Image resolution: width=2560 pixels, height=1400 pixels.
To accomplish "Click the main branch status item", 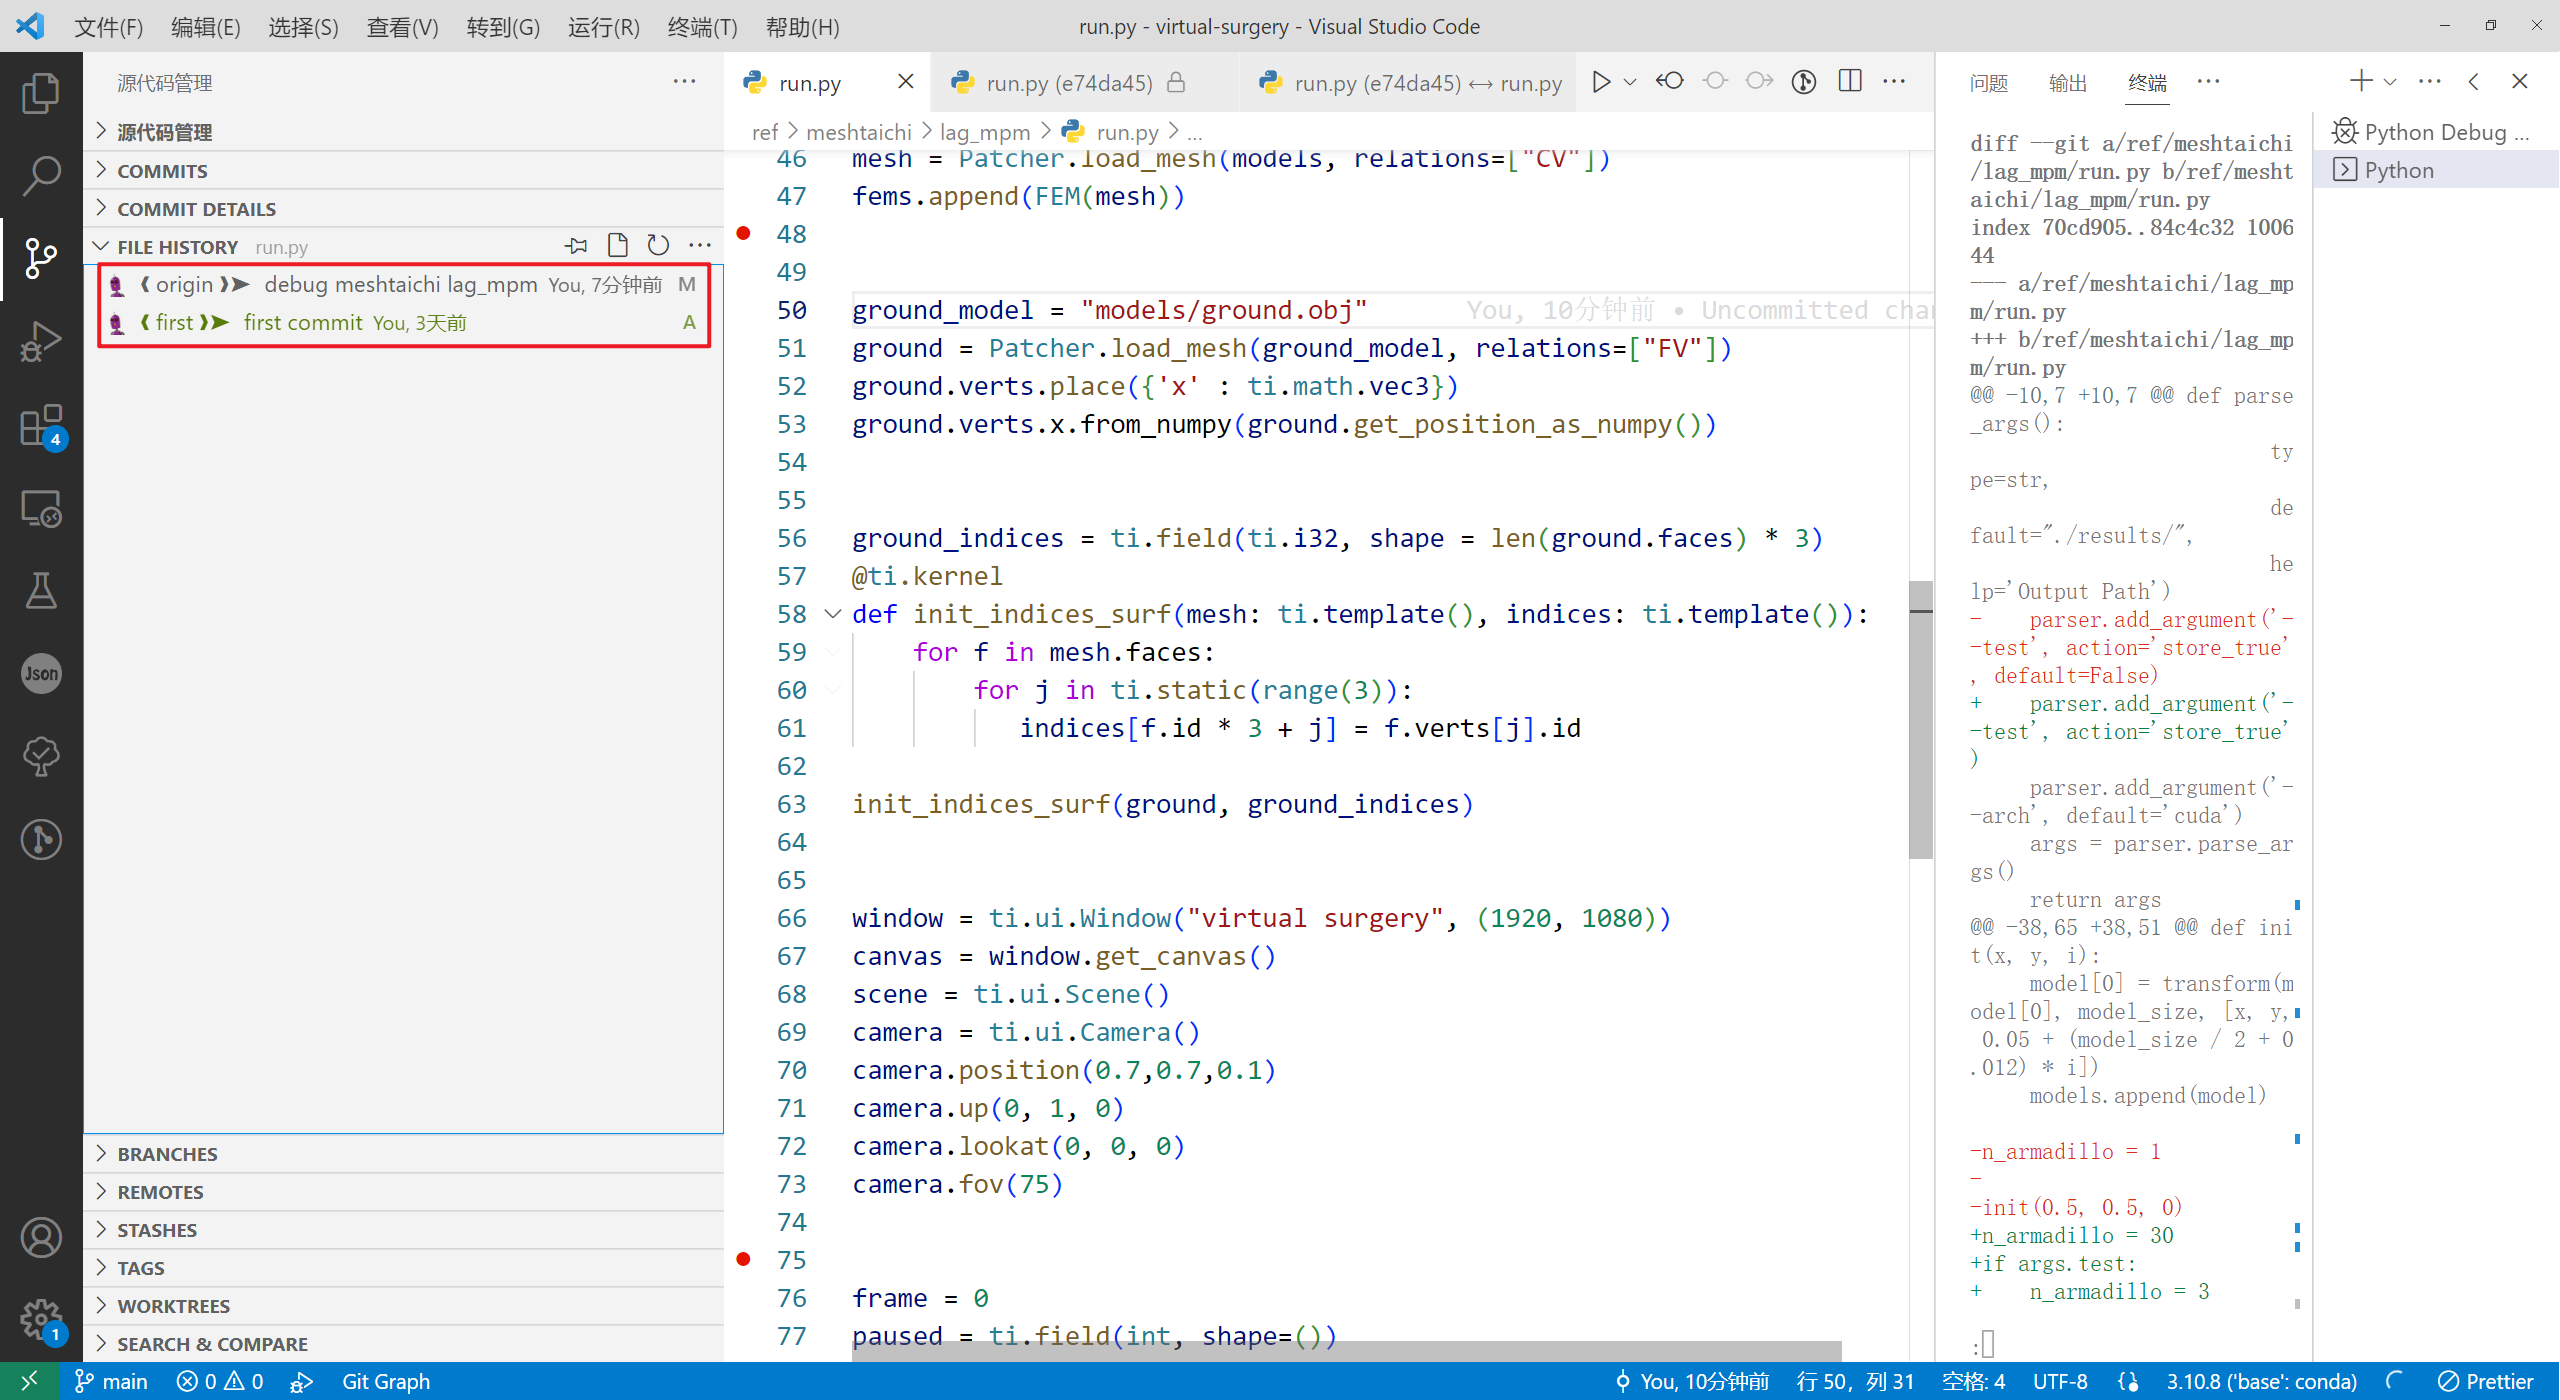I will point(112,1381).
